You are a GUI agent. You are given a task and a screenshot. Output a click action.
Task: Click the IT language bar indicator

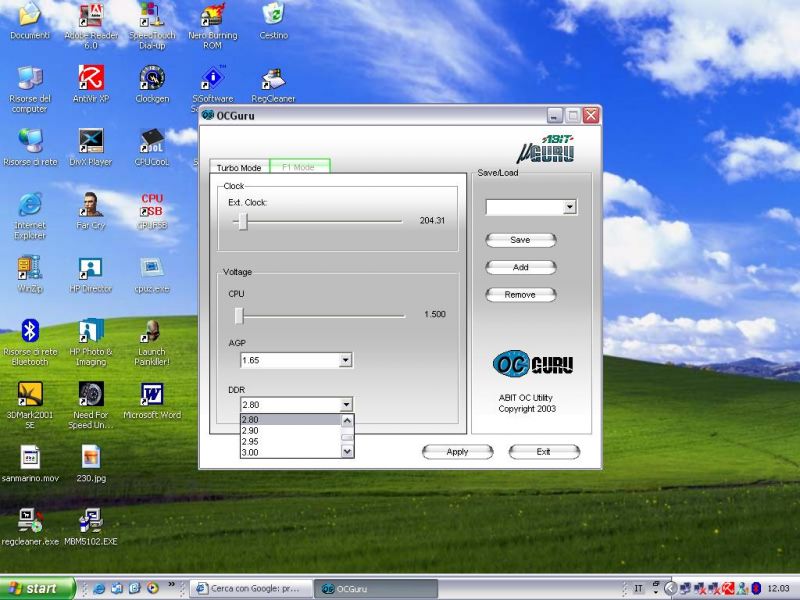(638, 588)
